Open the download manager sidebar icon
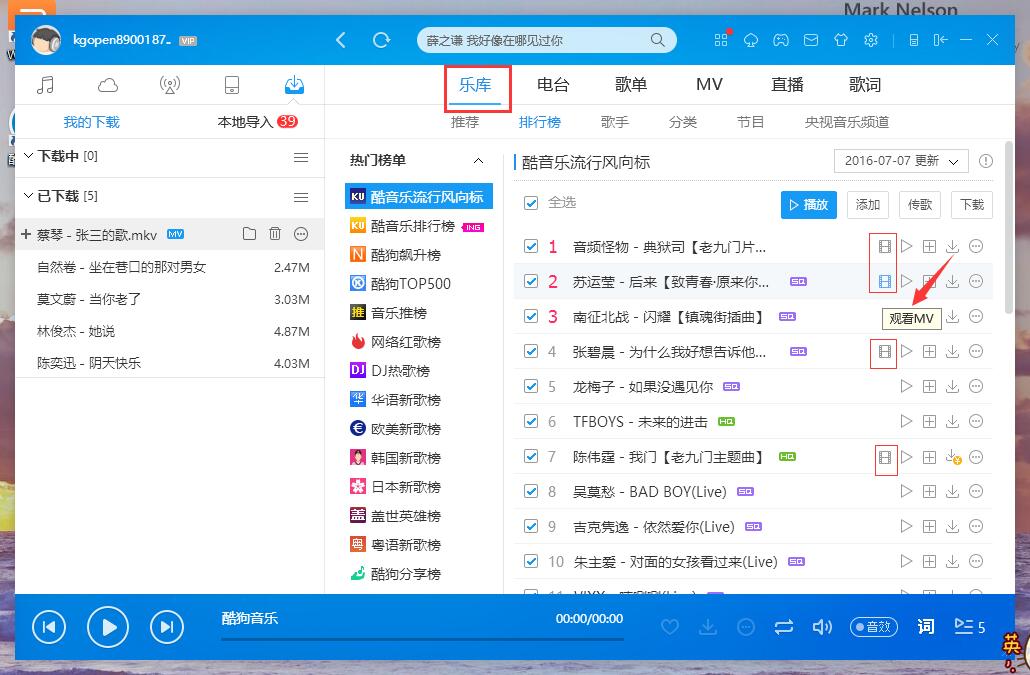The height and width of the screenshot is (675, 1030). tap(294, 85)
